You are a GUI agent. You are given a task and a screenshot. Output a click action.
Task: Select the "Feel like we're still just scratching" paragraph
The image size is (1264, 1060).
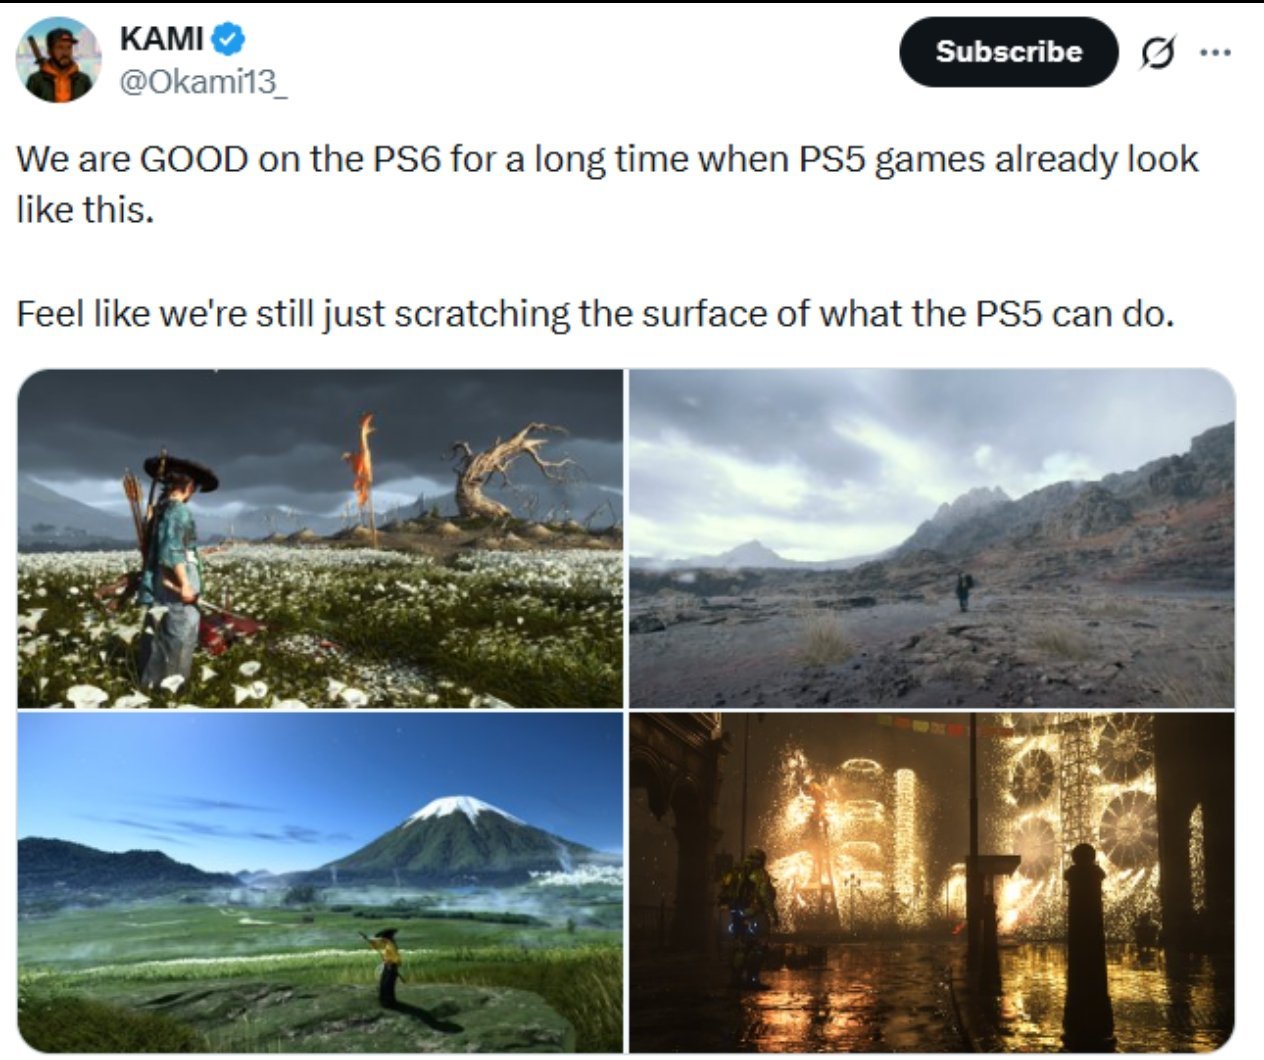click(594, 313)
